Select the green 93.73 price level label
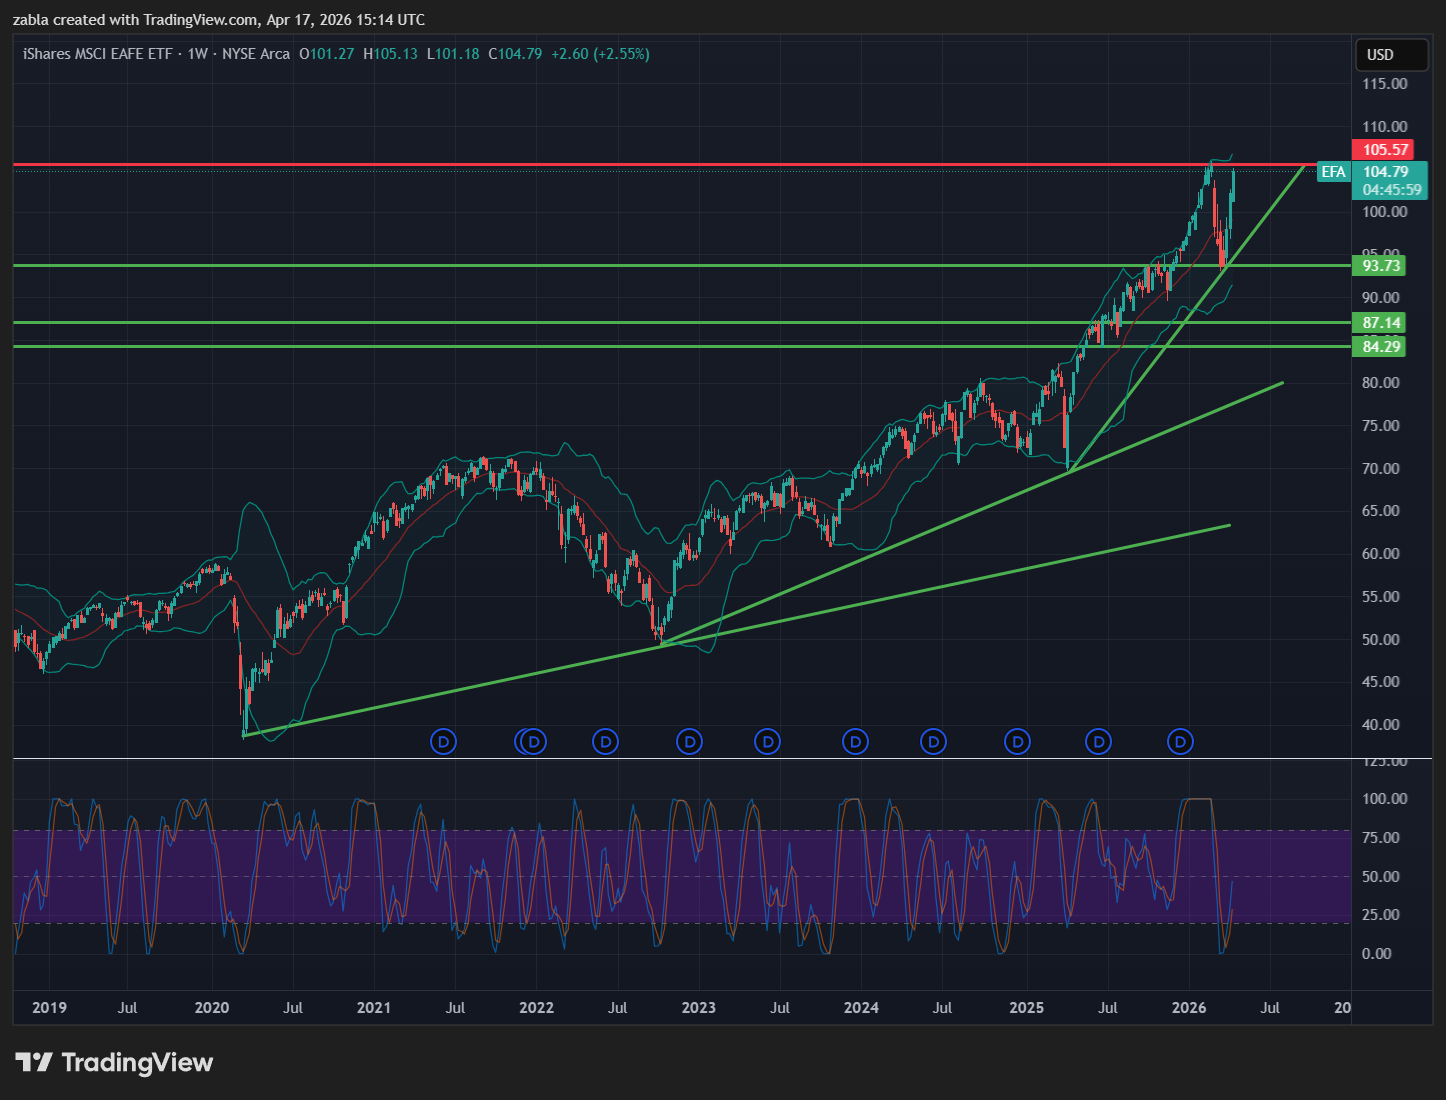Screen dimensions: 1446x1100 coord(1380,266)
